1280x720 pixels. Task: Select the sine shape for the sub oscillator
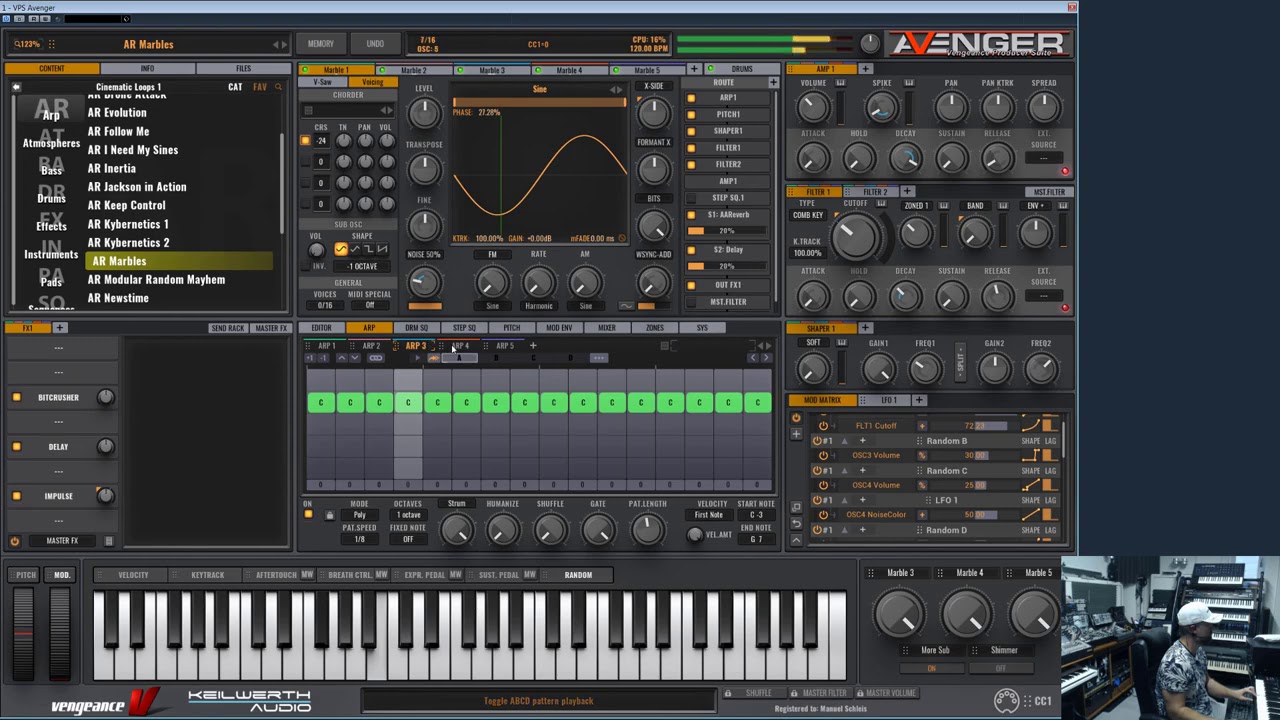coord(341,249)
